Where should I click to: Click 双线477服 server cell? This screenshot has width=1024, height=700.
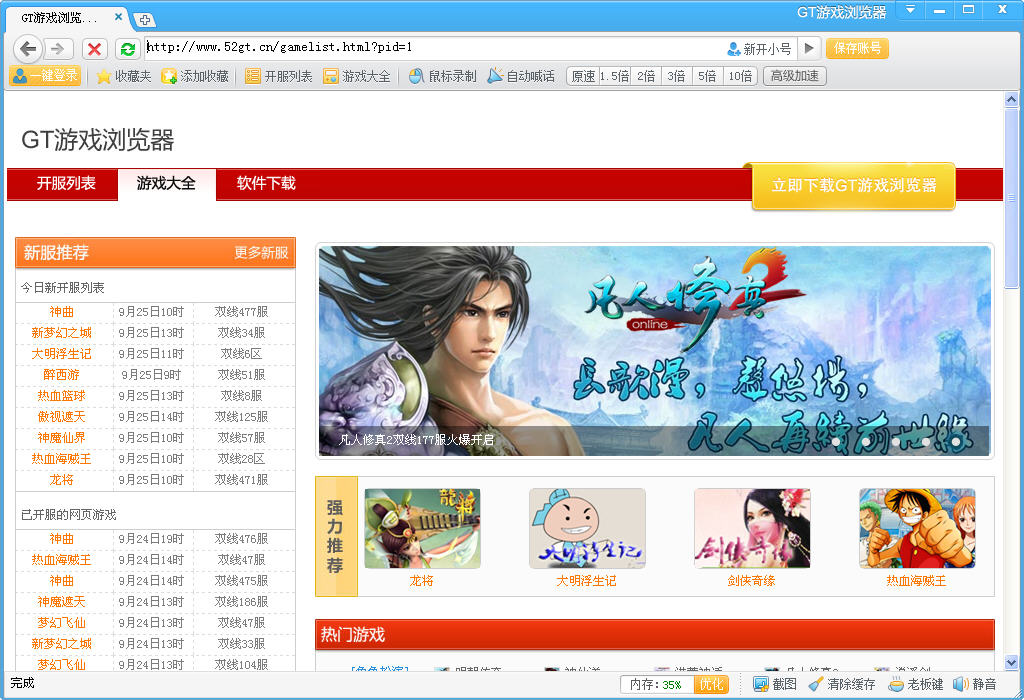pos(241,312)
